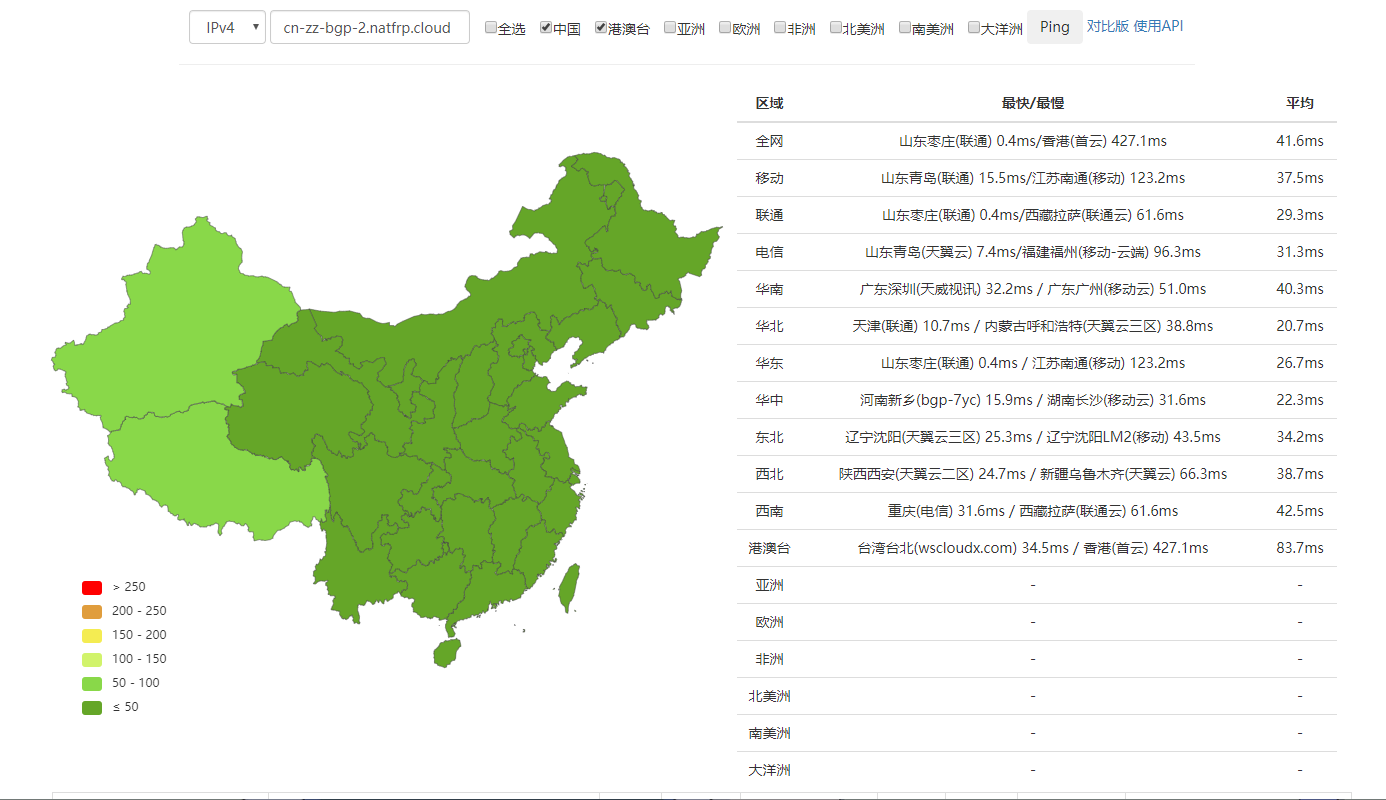This screenshot has width=1386, height=800.
Task: Click the orange 200 - 250 legend swatch
Action: [92, 611]
